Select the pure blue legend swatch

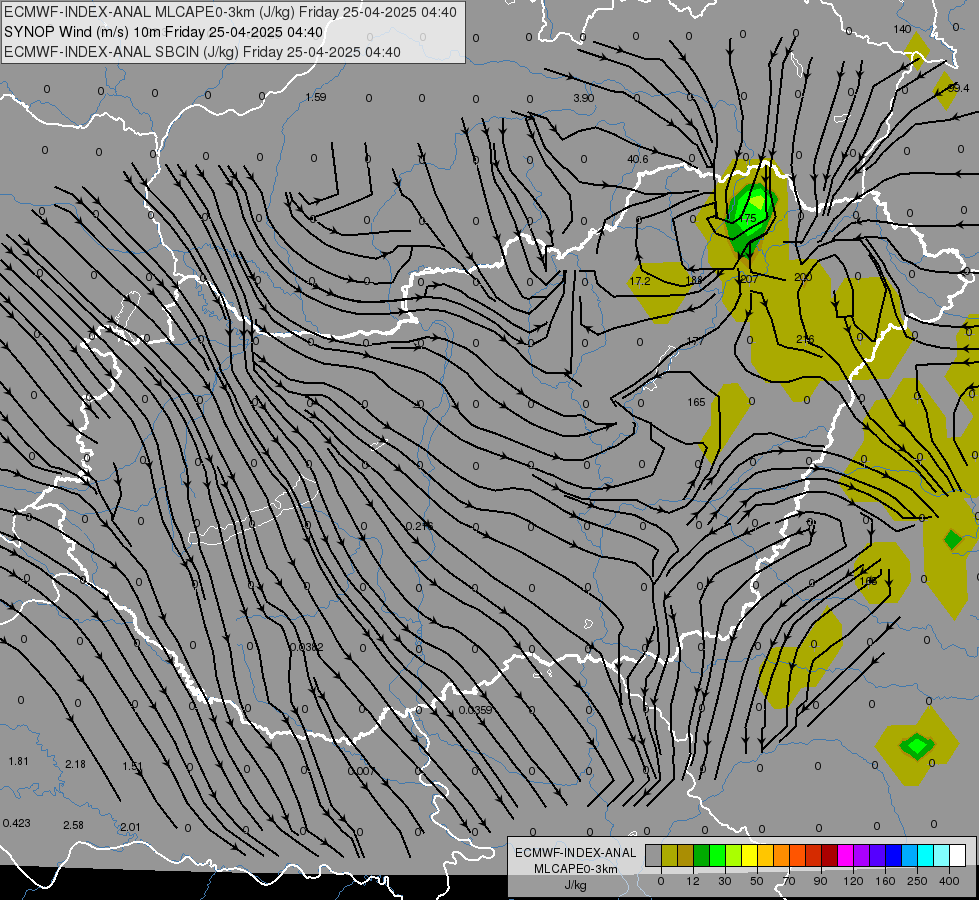point(893,855)
